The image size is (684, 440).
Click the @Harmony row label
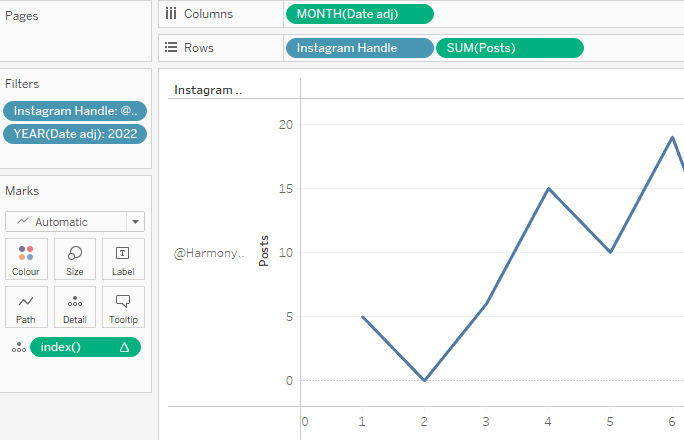(x=209, y=254)
